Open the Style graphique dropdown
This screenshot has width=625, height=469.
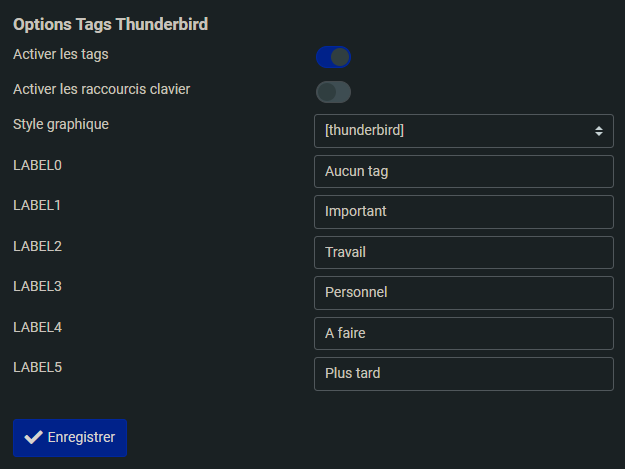coord(463,130)
